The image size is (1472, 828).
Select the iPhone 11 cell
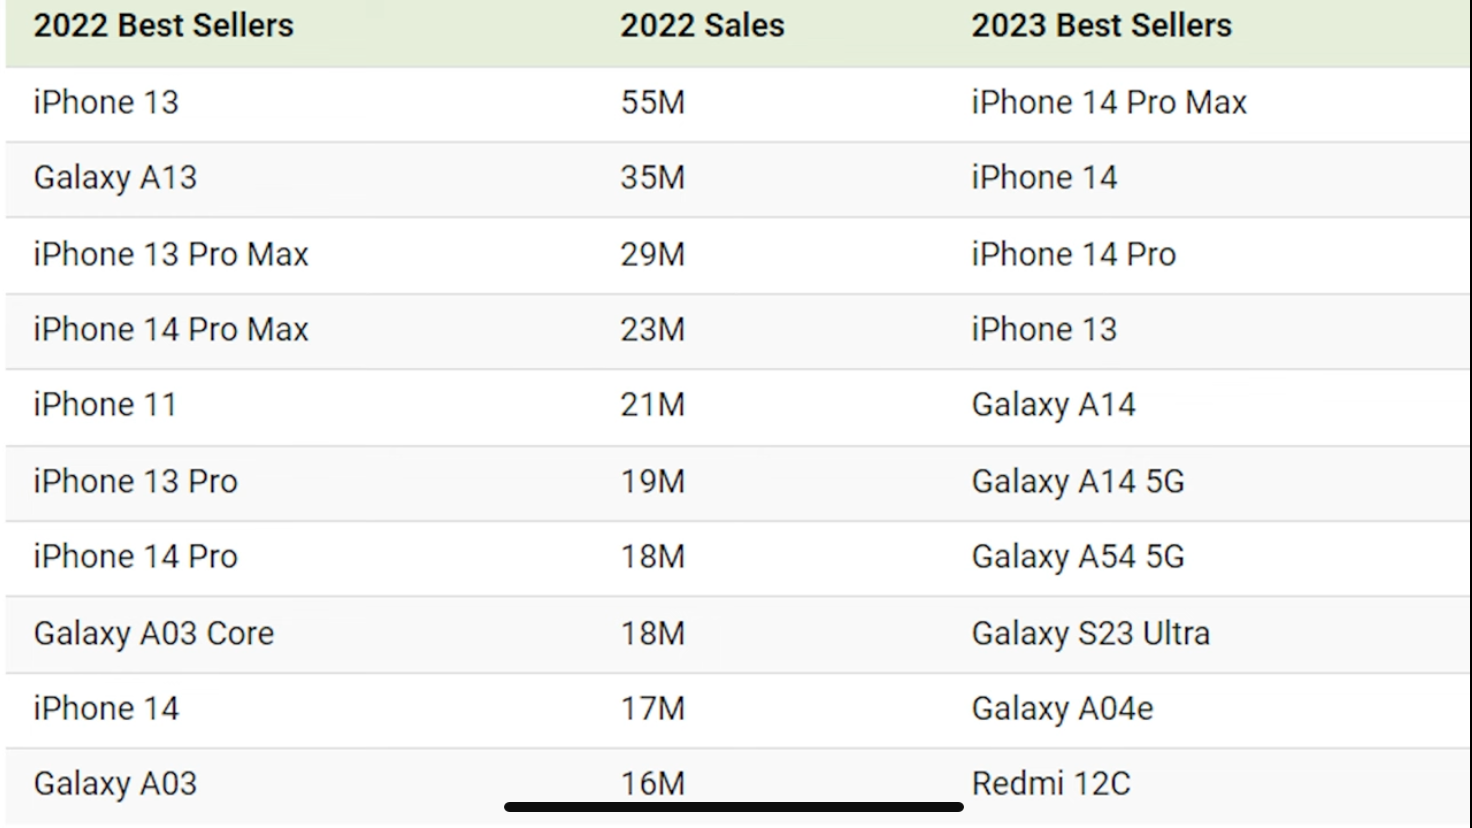point(105,406)
